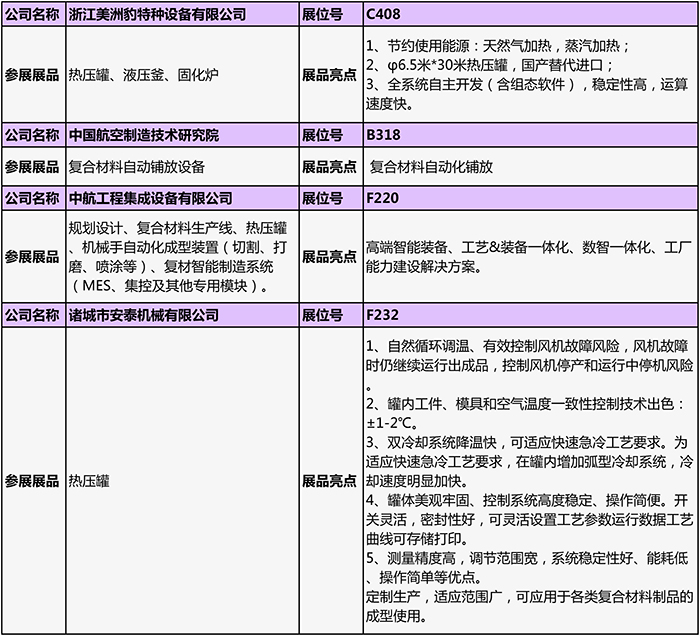700x636 pixels.
Task: Click 展位号 label beside F232
Action: (x=322, y=315)
